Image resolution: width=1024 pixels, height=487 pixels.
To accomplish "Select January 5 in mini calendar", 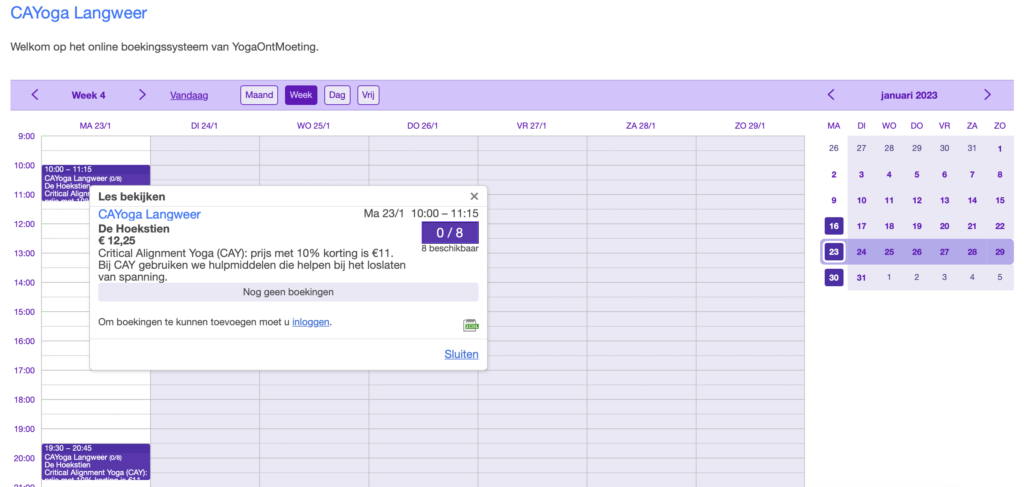I will (917, 175).
